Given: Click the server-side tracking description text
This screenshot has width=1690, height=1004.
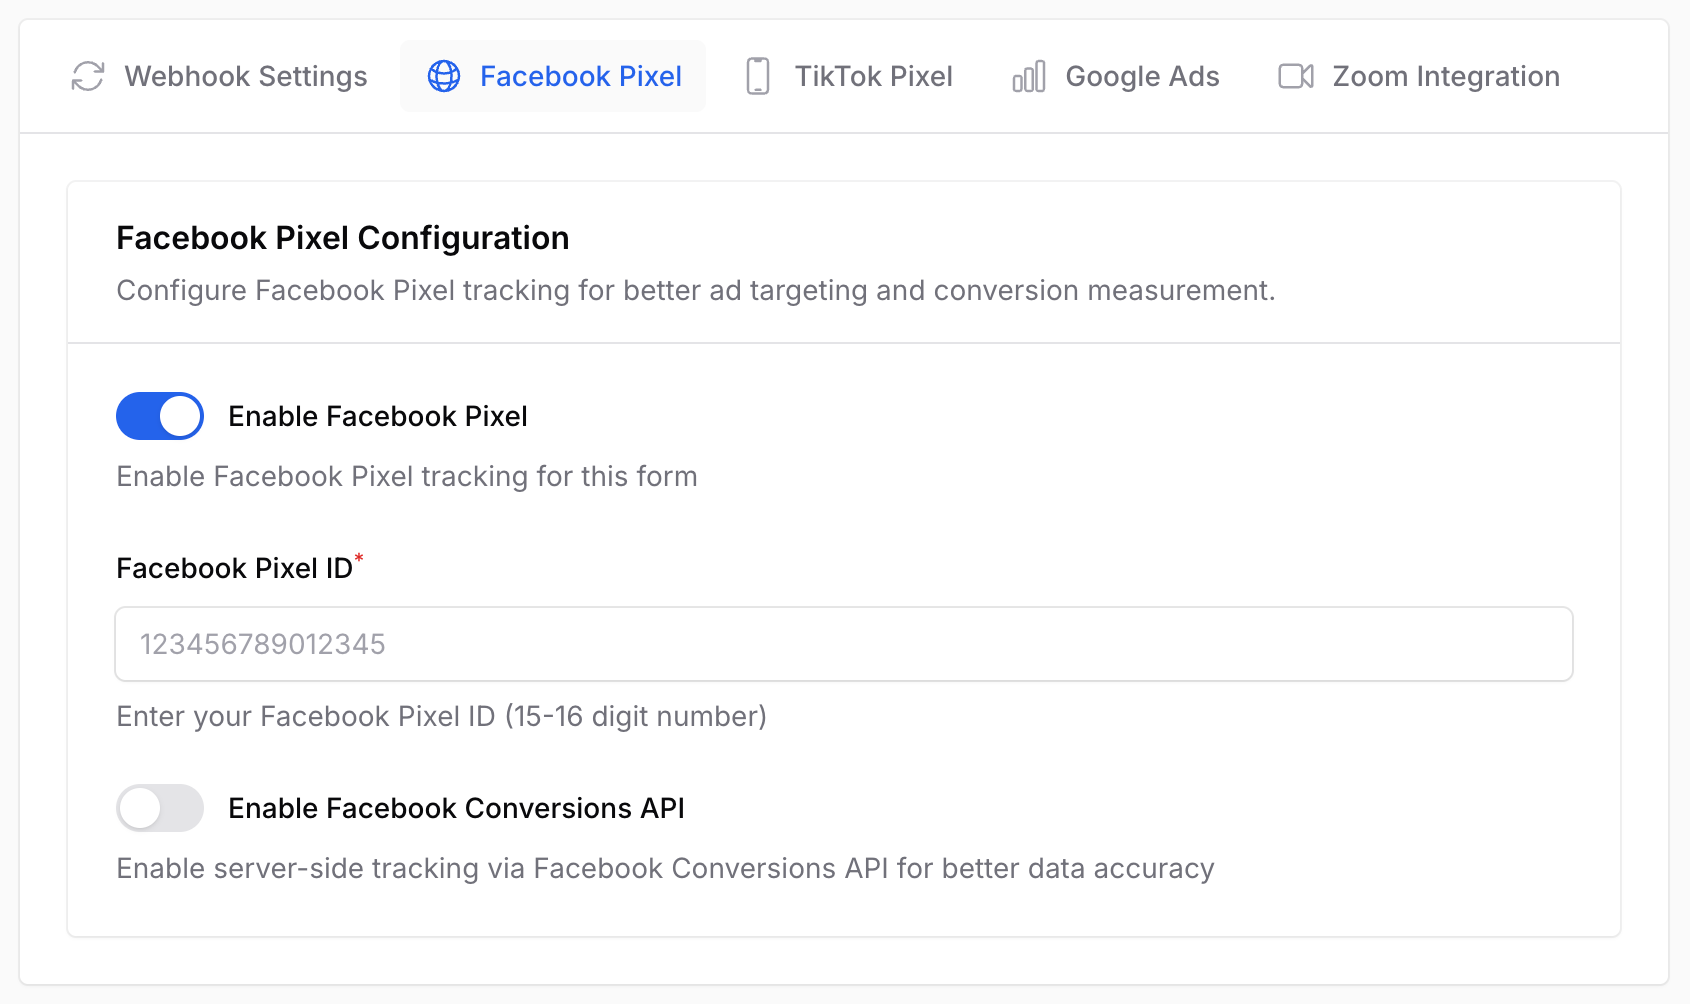Looking at the screenshot, I should pyautogui.click(x=666, y=868).
